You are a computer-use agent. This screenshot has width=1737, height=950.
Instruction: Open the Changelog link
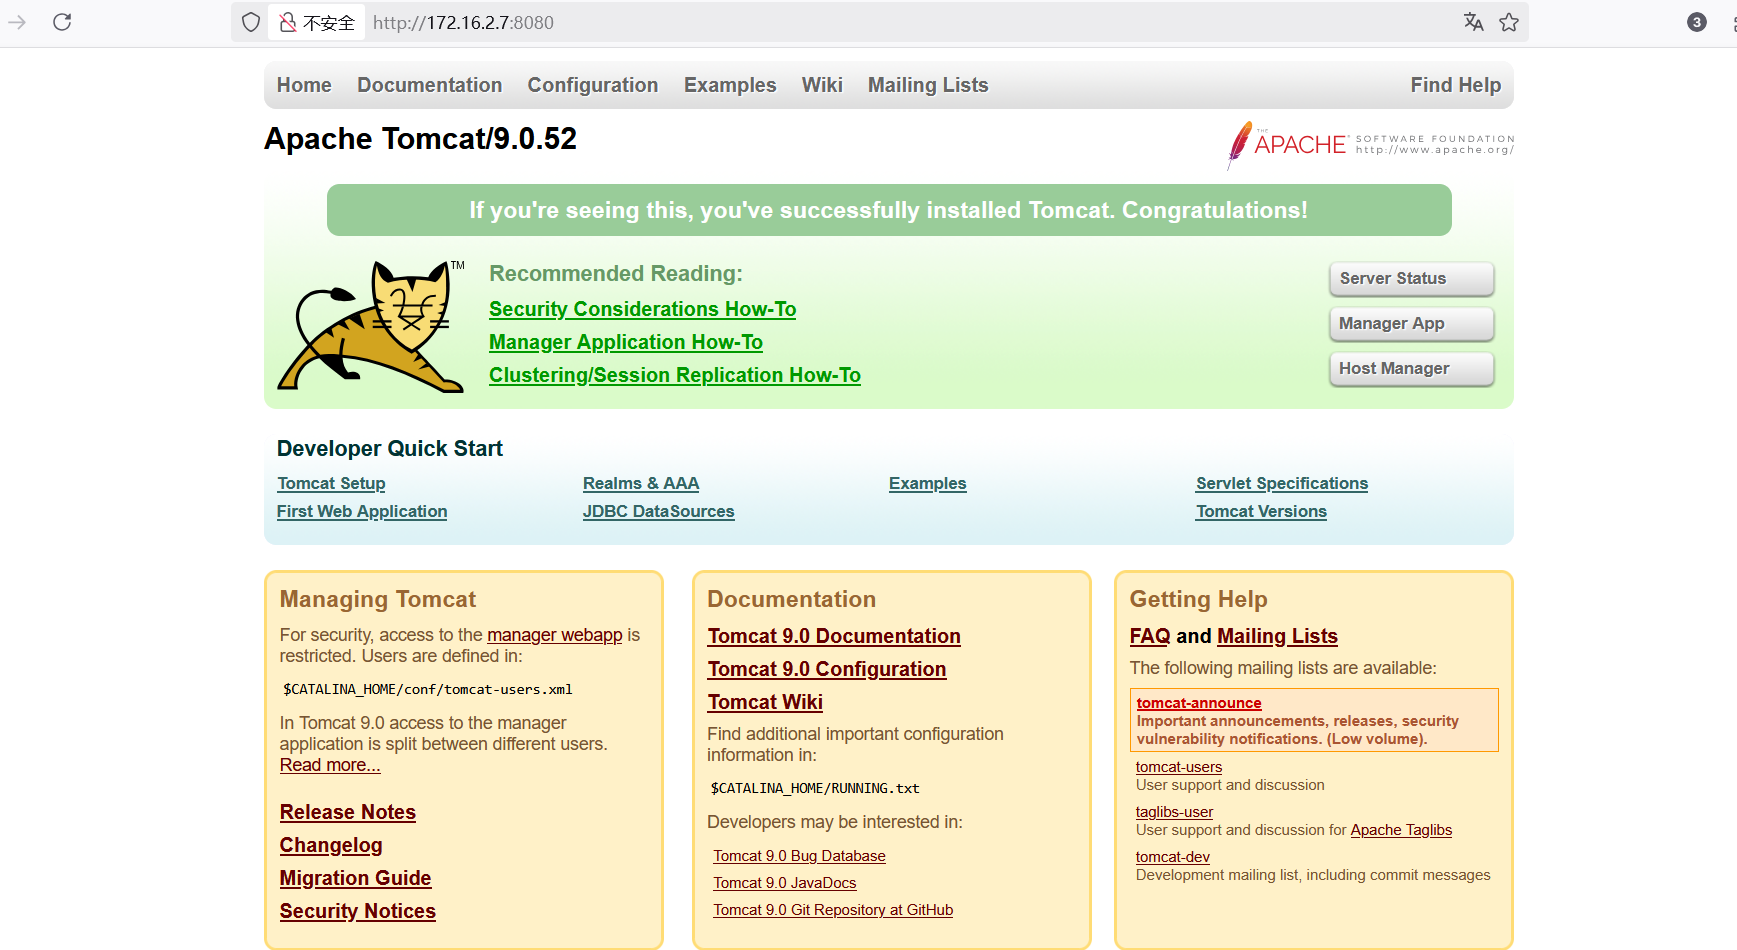point(331,845)
